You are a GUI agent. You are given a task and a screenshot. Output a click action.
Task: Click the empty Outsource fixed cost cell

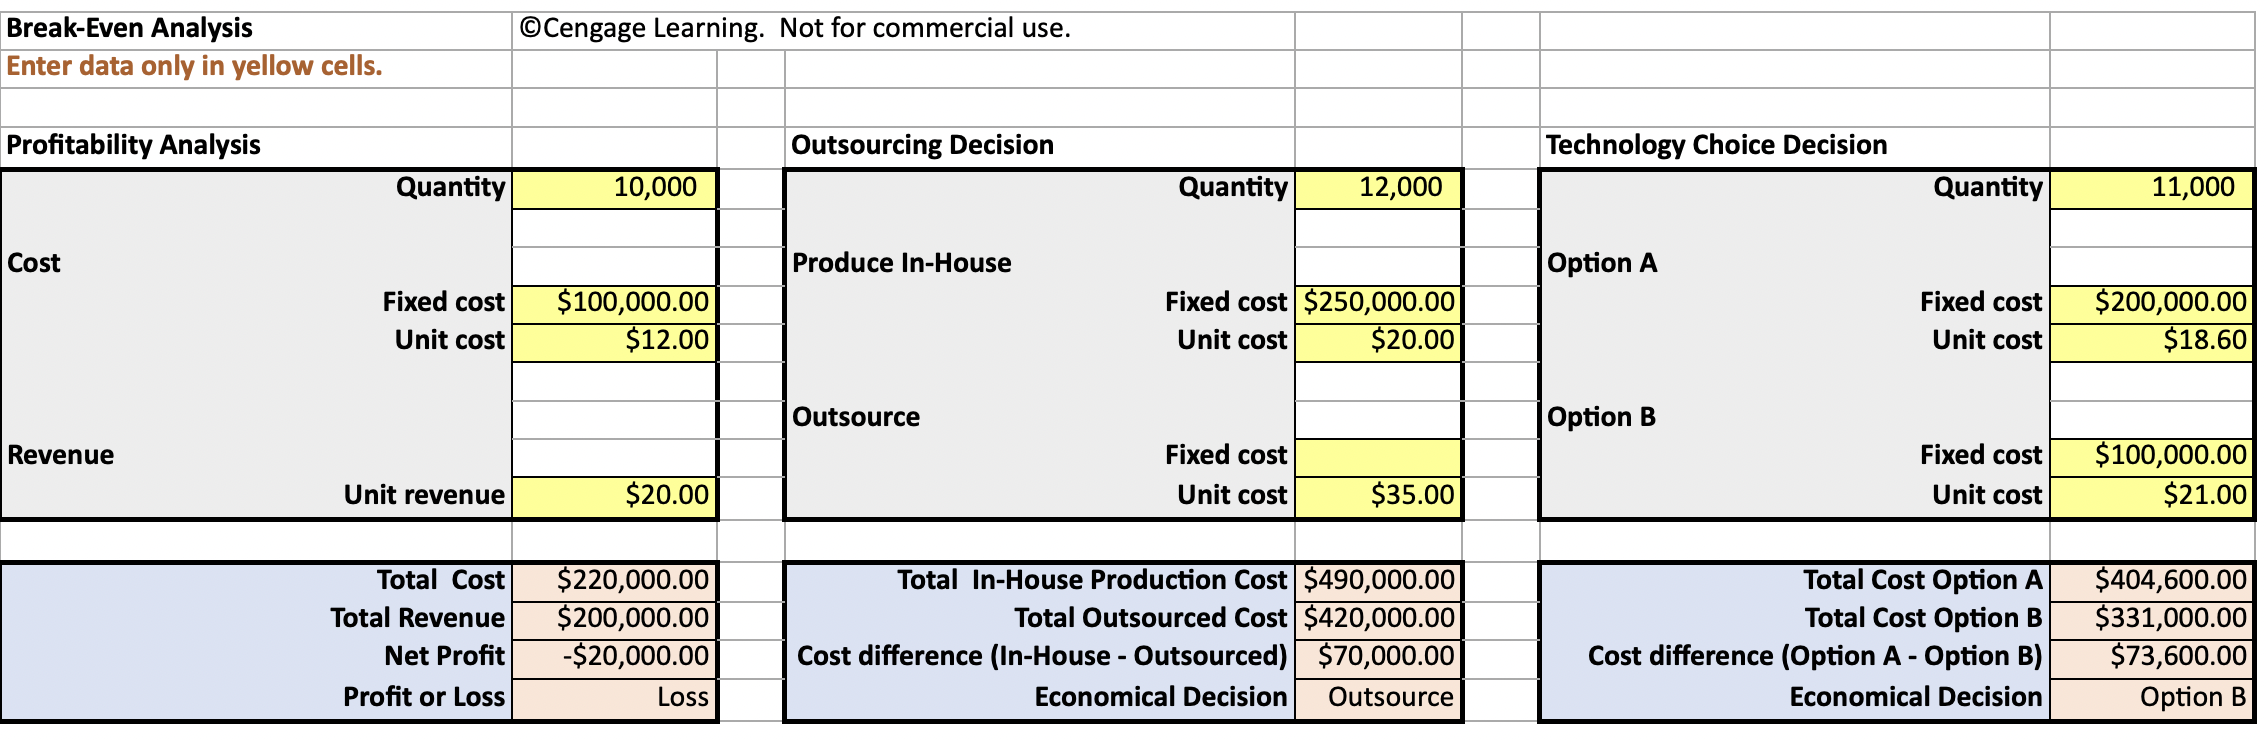point(1378,457)
